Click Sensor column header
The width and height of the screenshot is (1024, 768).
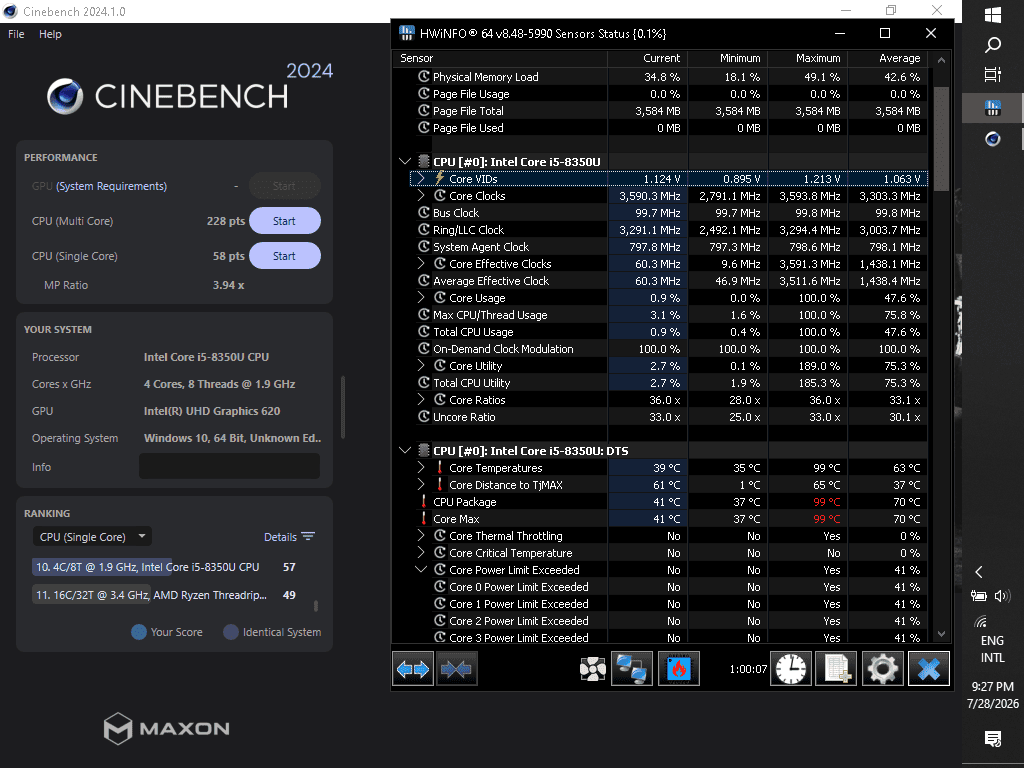coord(500,58)
